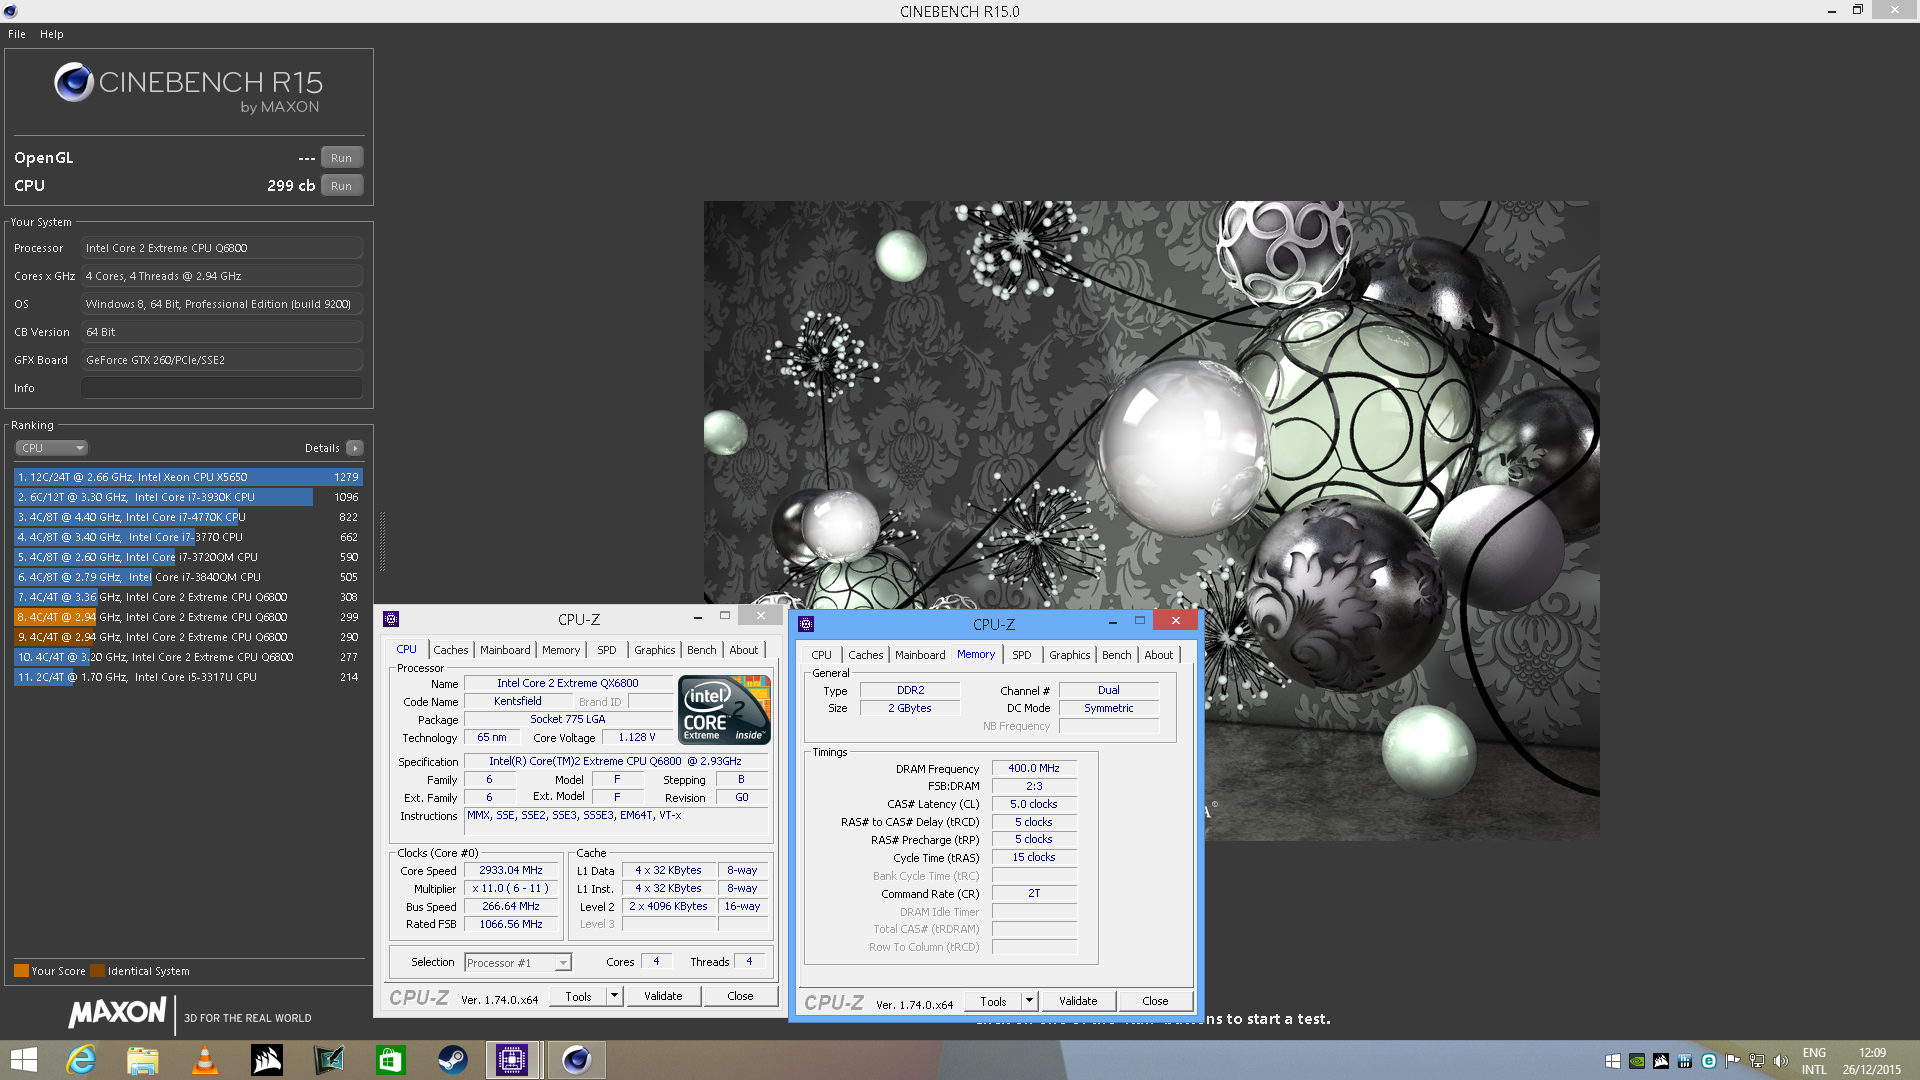The height and width of the screenshot is (1080, 1920).
Task: Open volume speaker tray icon
Action: [x=1781, y=1061]
